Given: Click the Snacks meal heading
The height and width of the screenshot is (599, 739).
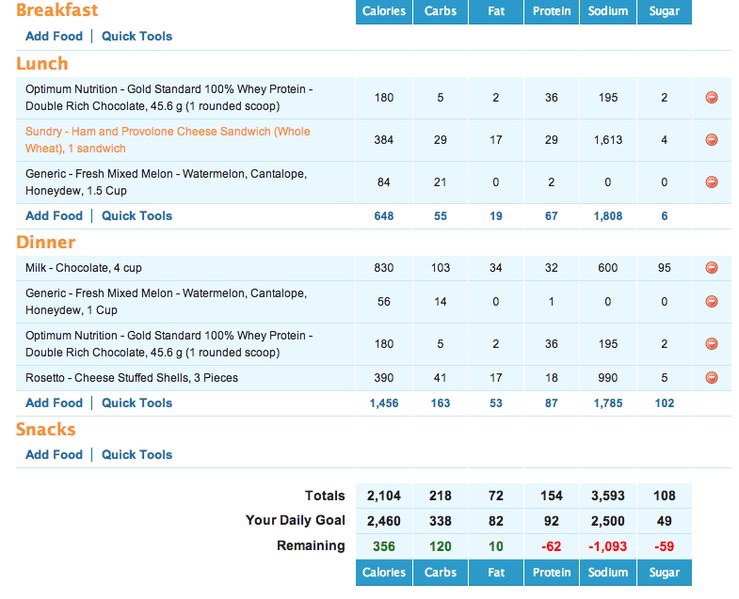Looking at the screenshot, I should pyautogui.click(x=46, y=429).
